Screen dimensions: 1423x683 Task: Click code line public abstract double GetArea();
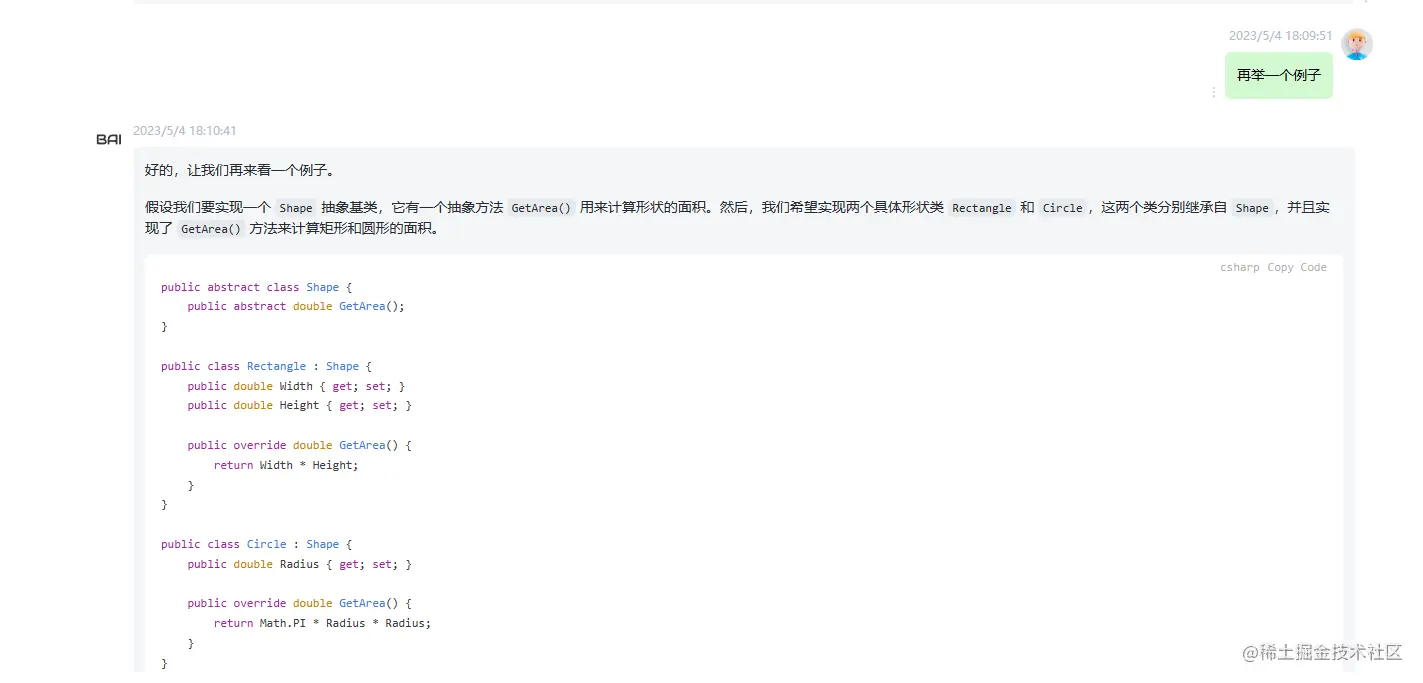[x=296, y=306]
